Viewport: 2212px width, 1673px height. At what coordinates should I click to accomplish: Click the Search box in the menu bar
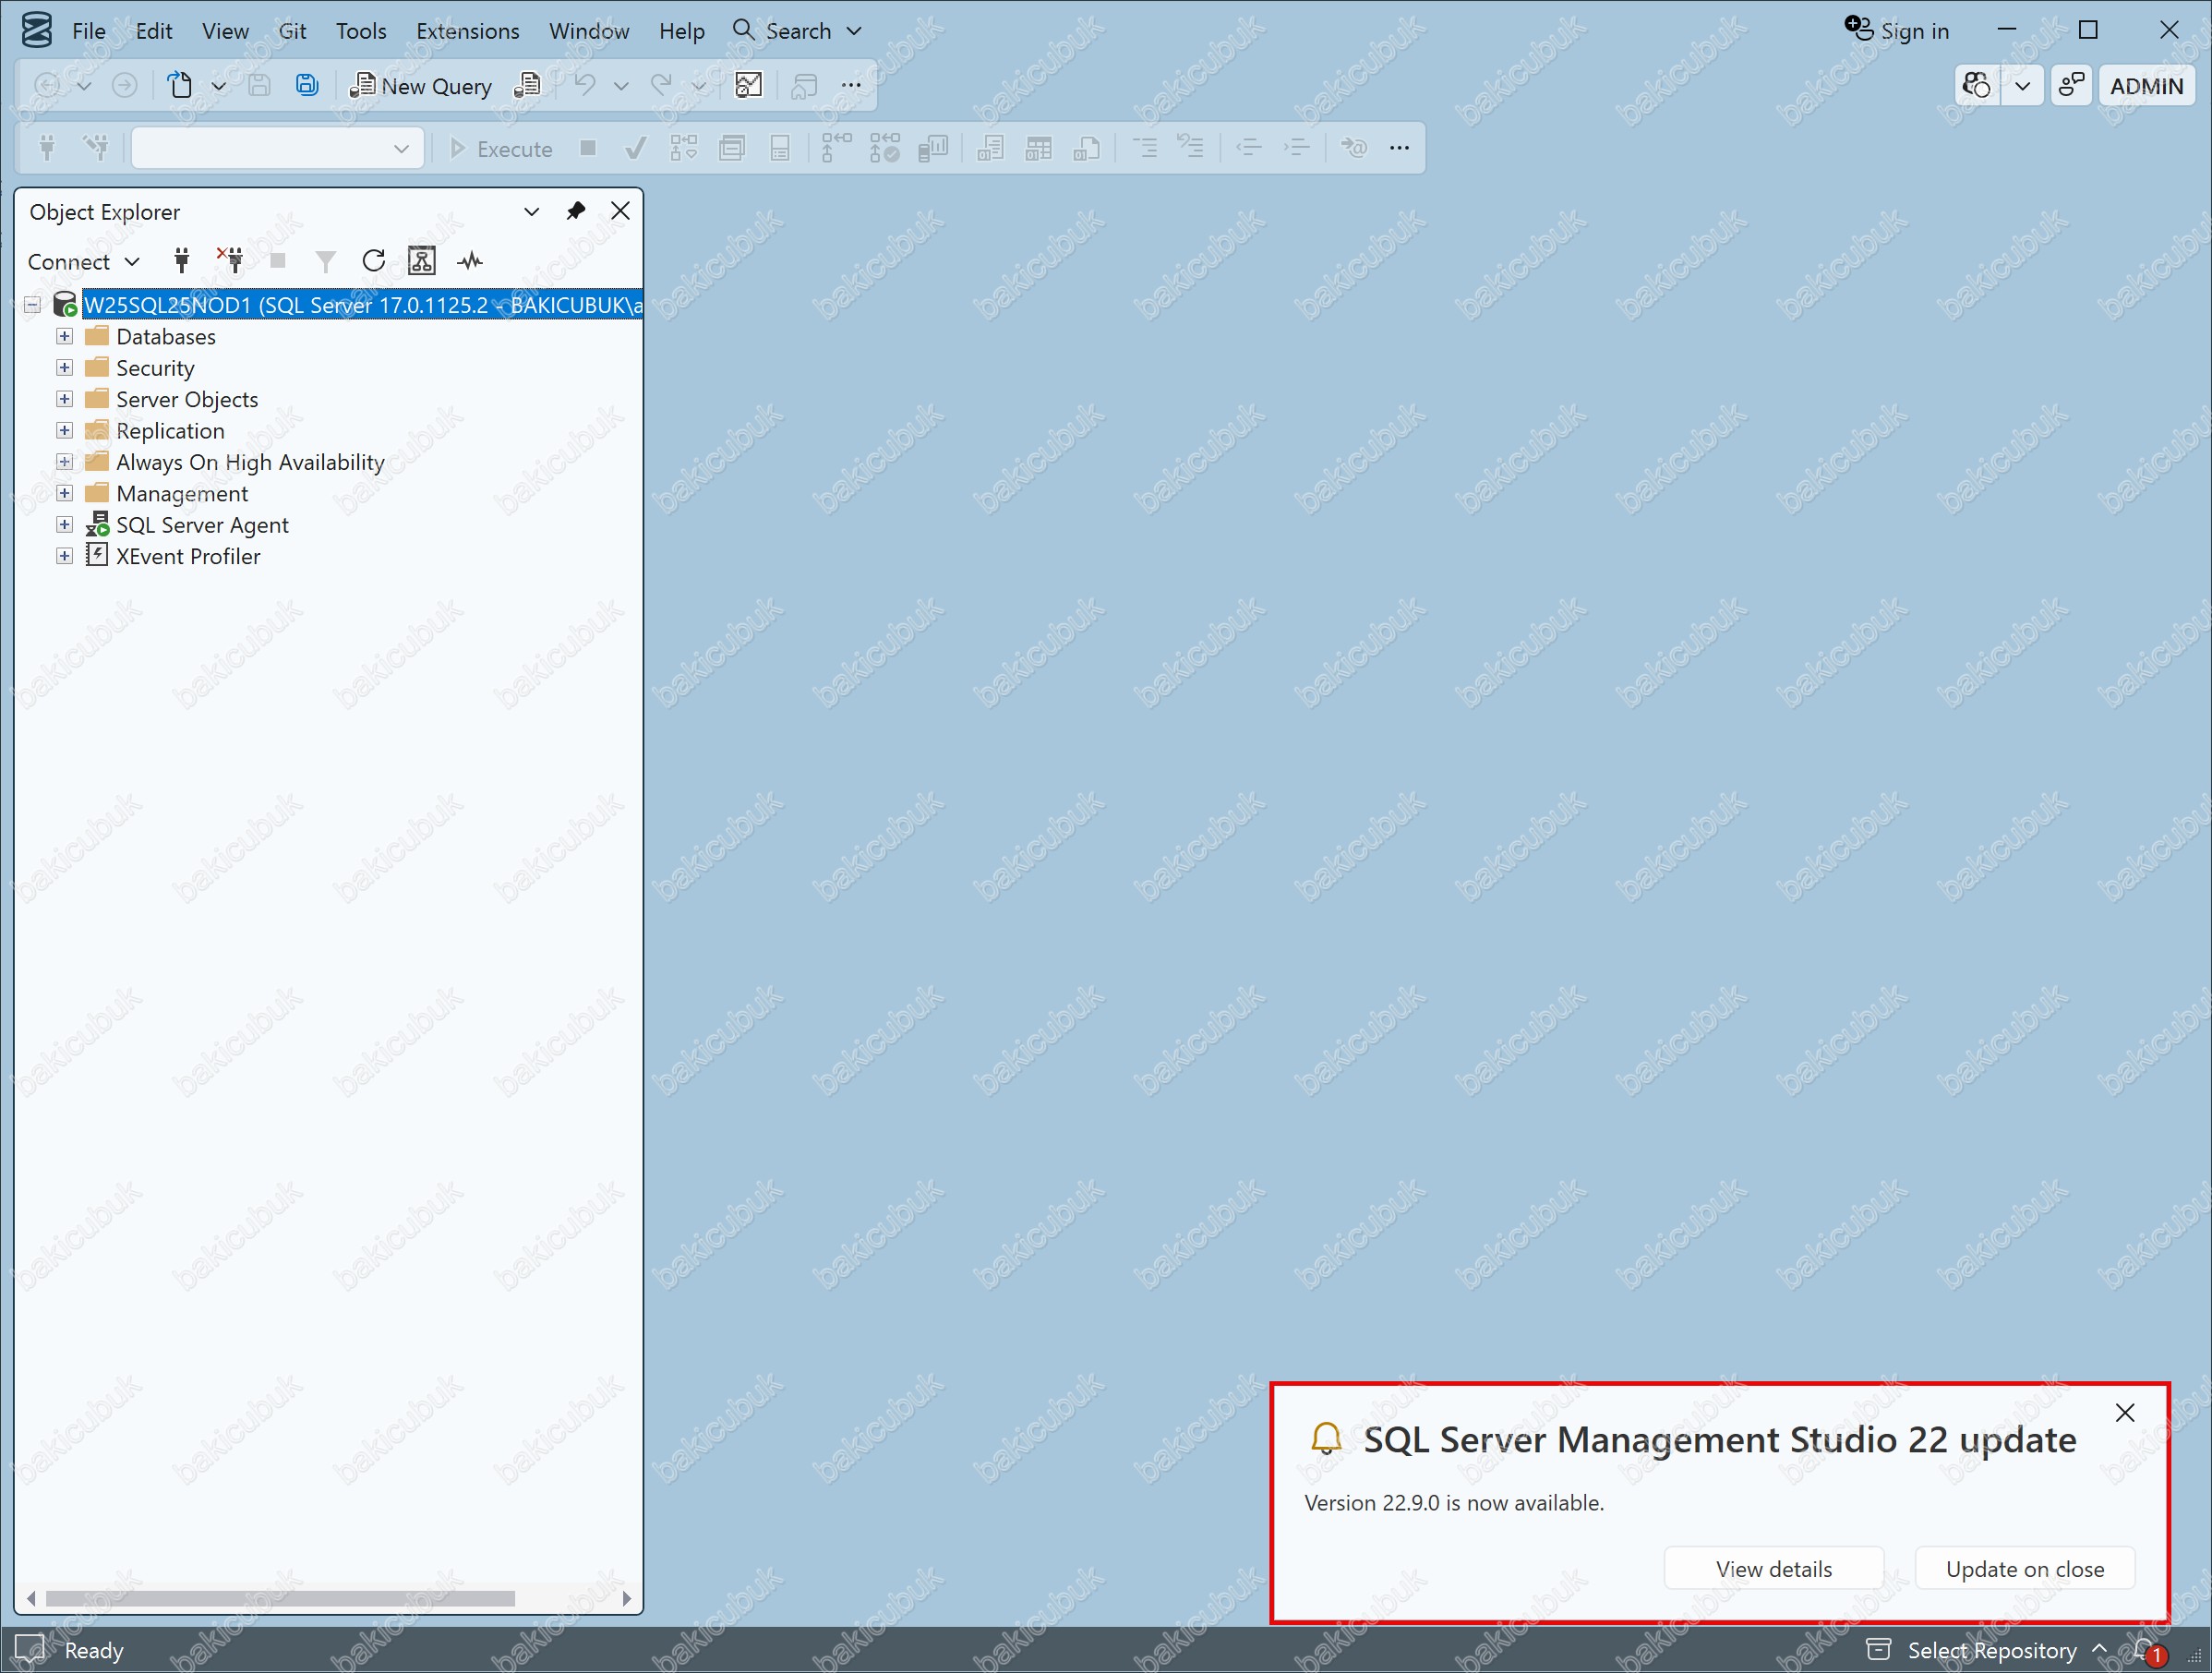point(797,31)
